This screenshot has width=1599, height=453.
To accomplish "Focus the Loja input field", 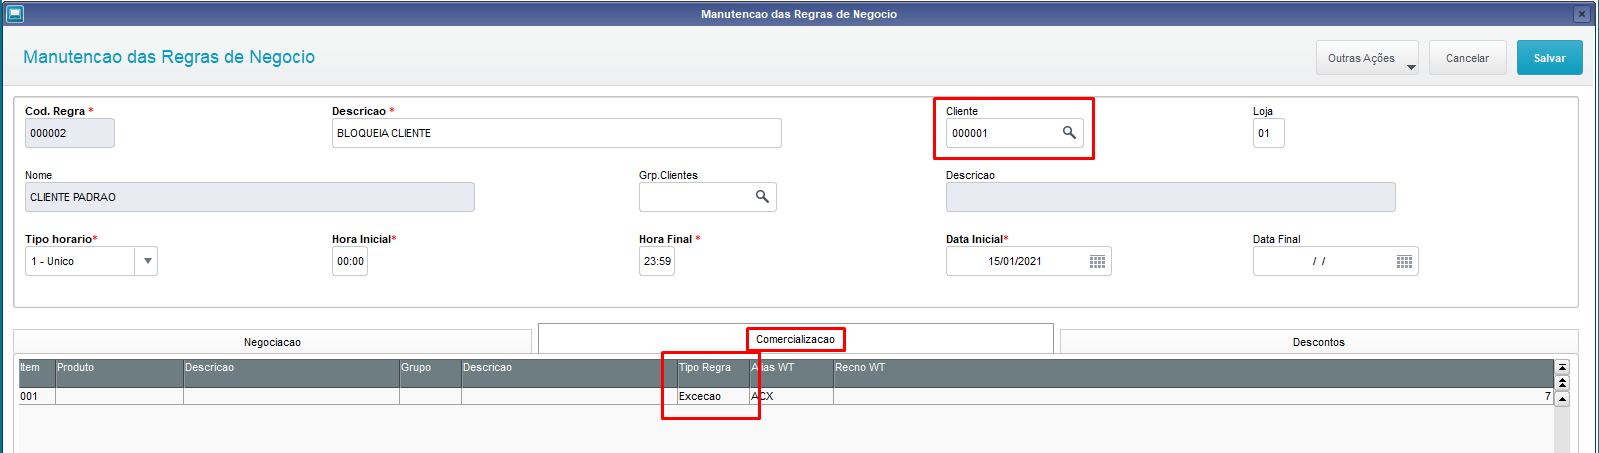I will pos(1268,133).
